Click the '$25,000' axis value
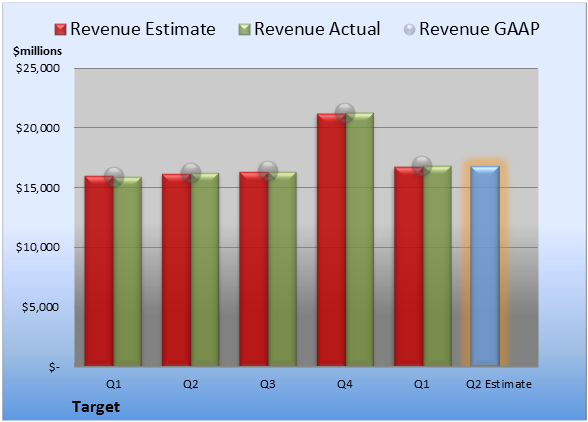 click(x=38, y=68)
